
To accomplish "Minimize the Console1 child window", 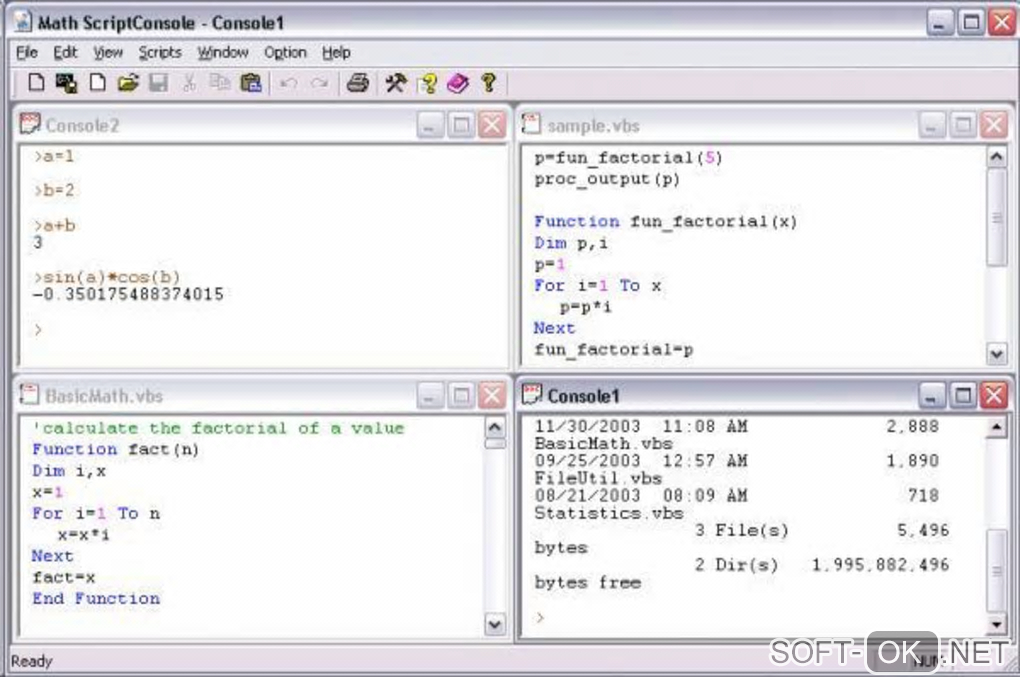I will (932, 395).
